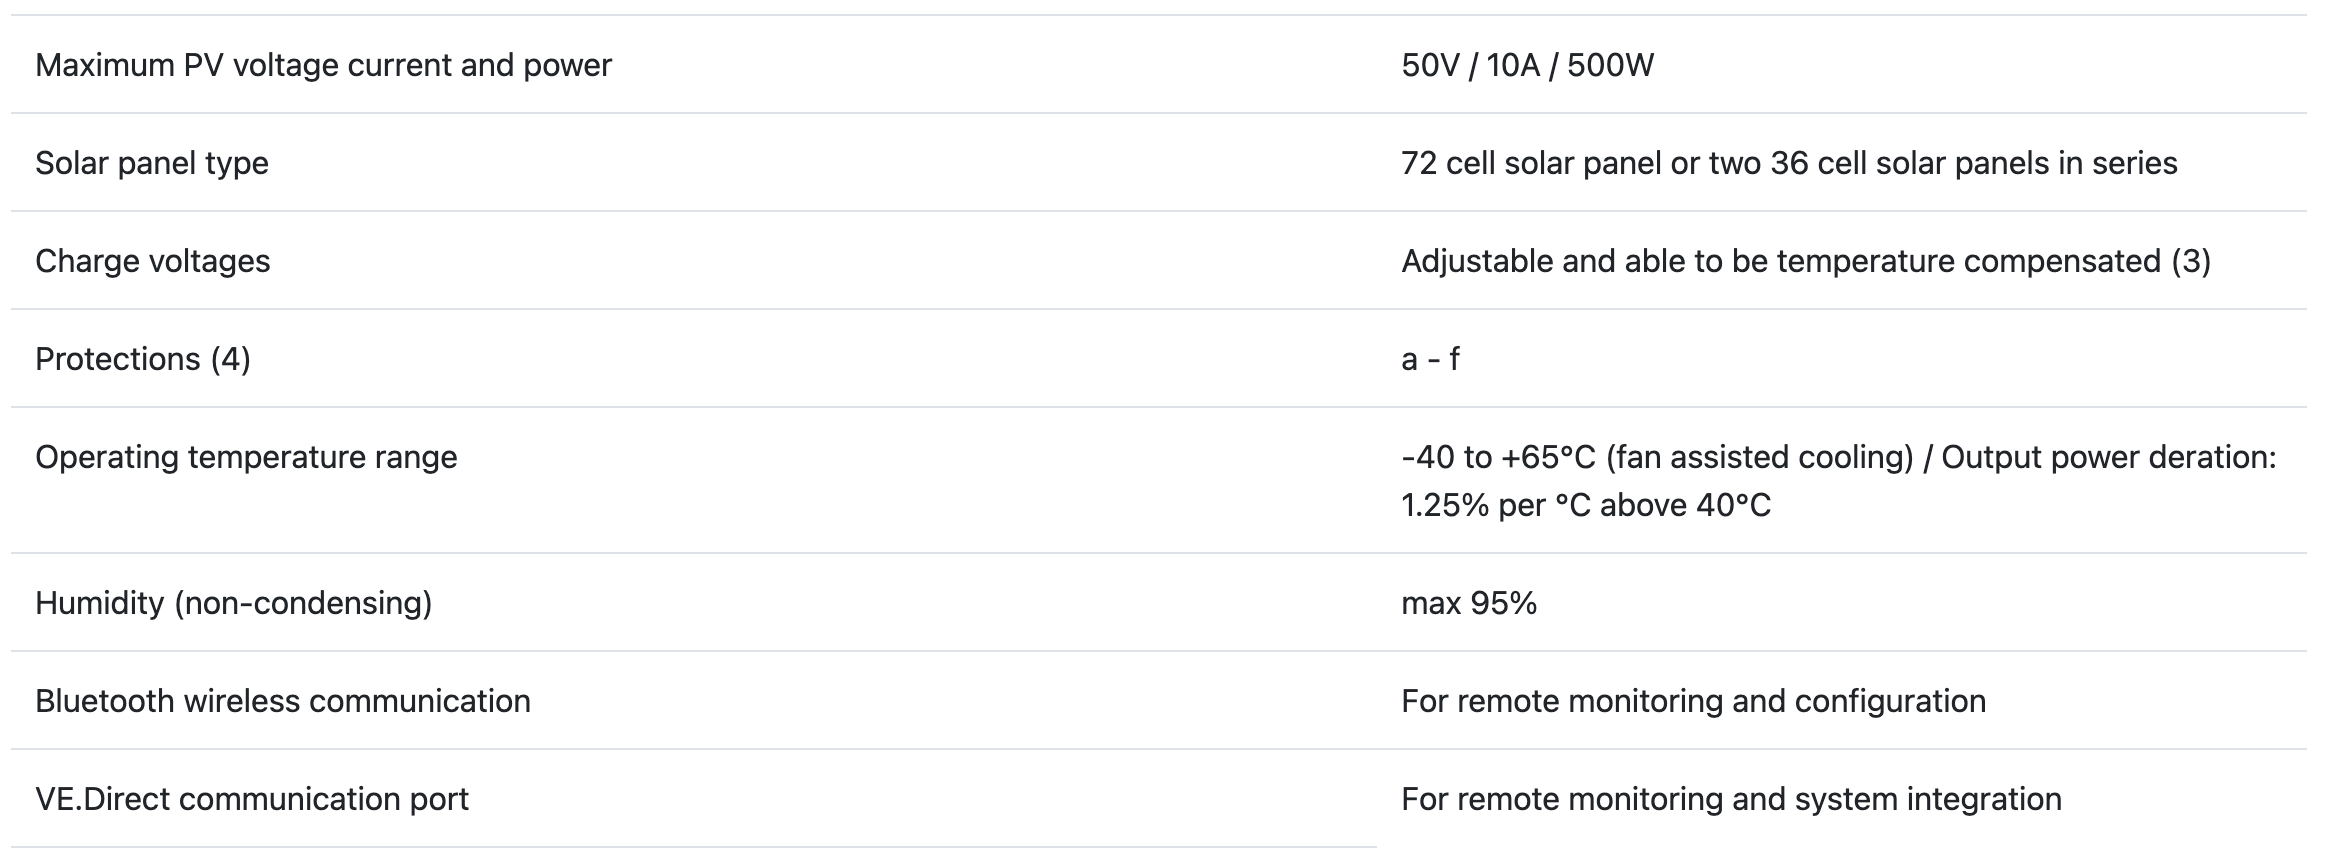Click the "Operating temperature range" label

tap(246, 457)
